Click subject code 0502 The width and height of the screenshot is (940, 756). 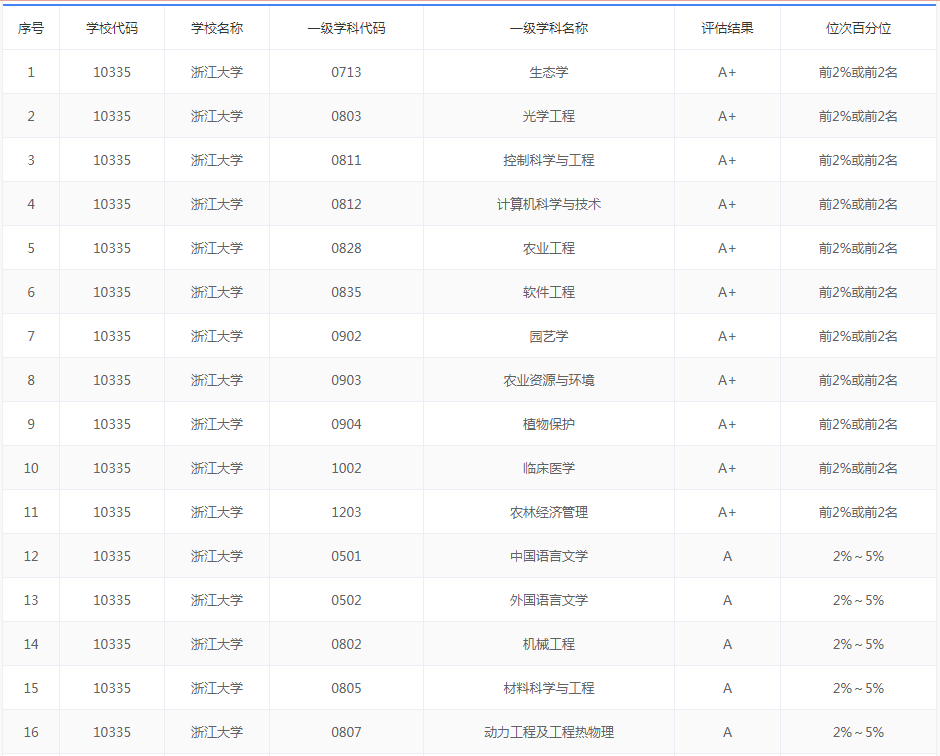click(x=347, y=600)
